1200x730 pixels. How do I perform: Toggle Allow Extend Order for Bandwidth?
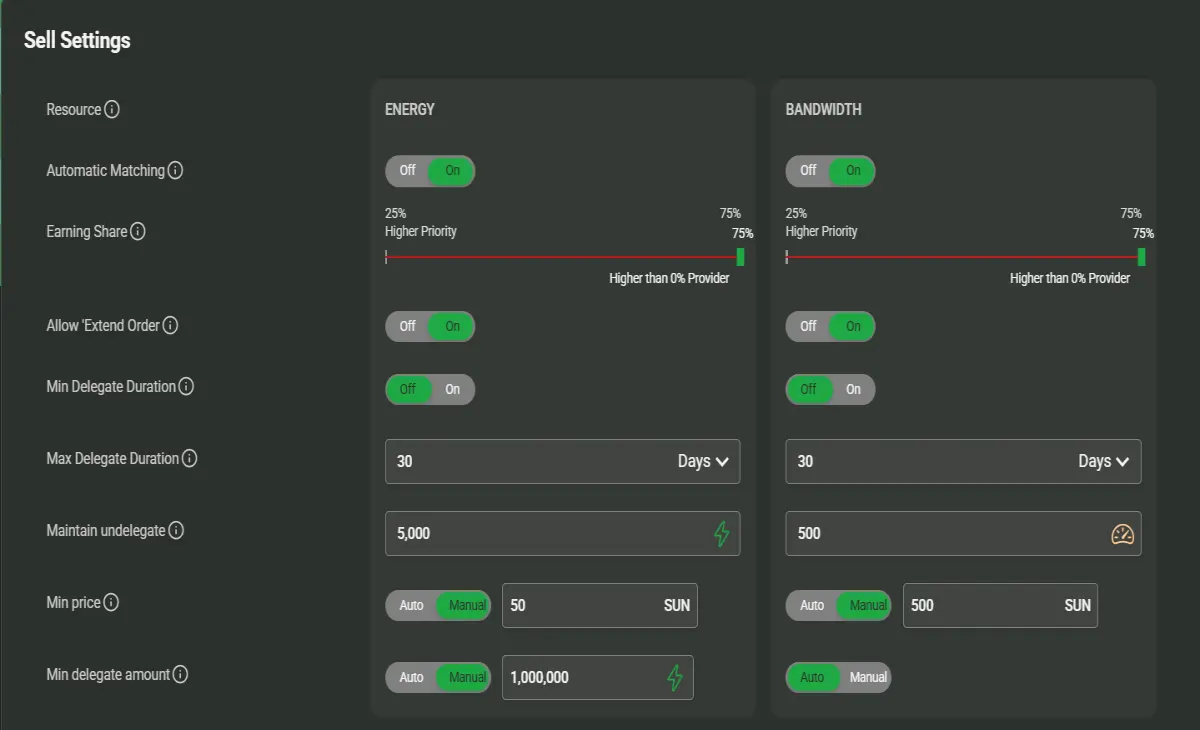coord(830,327)
